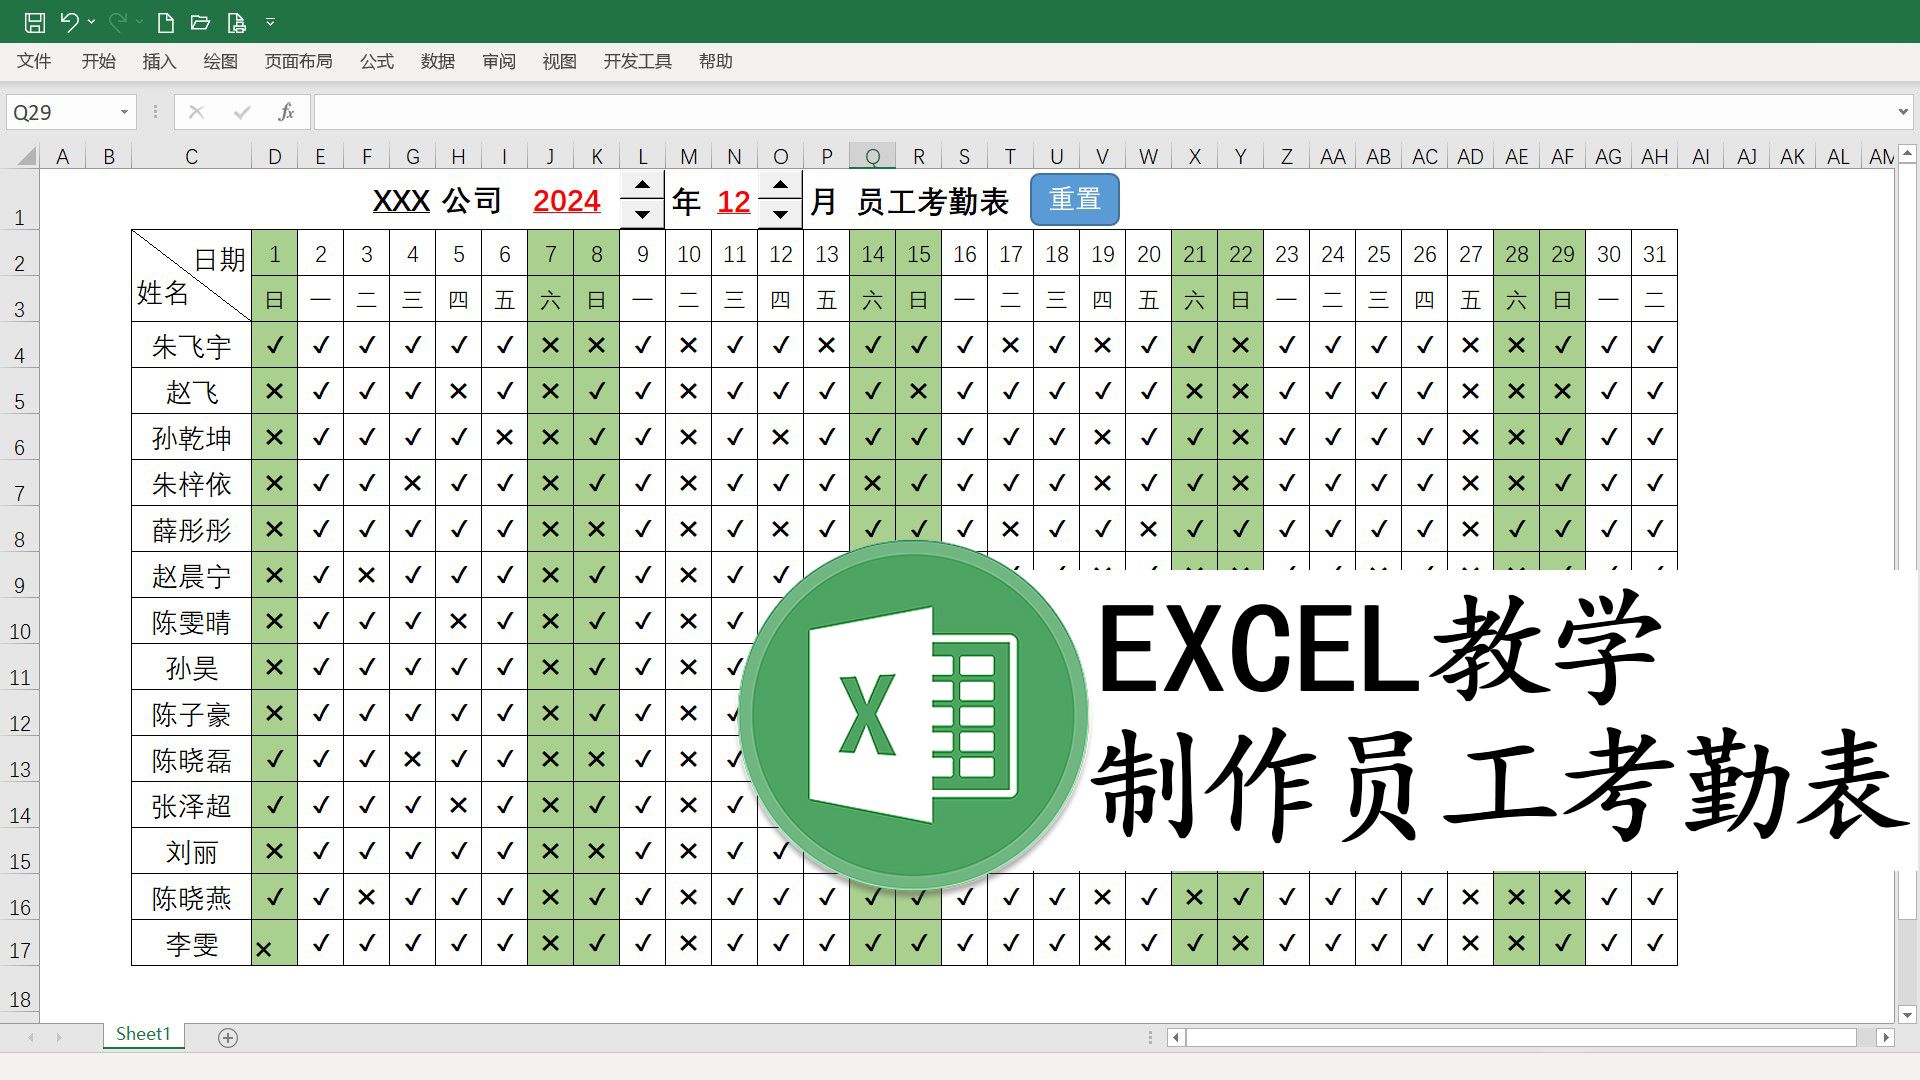Add a new sheet with plus icon

pyautogui.click(x=228, y=1037)
